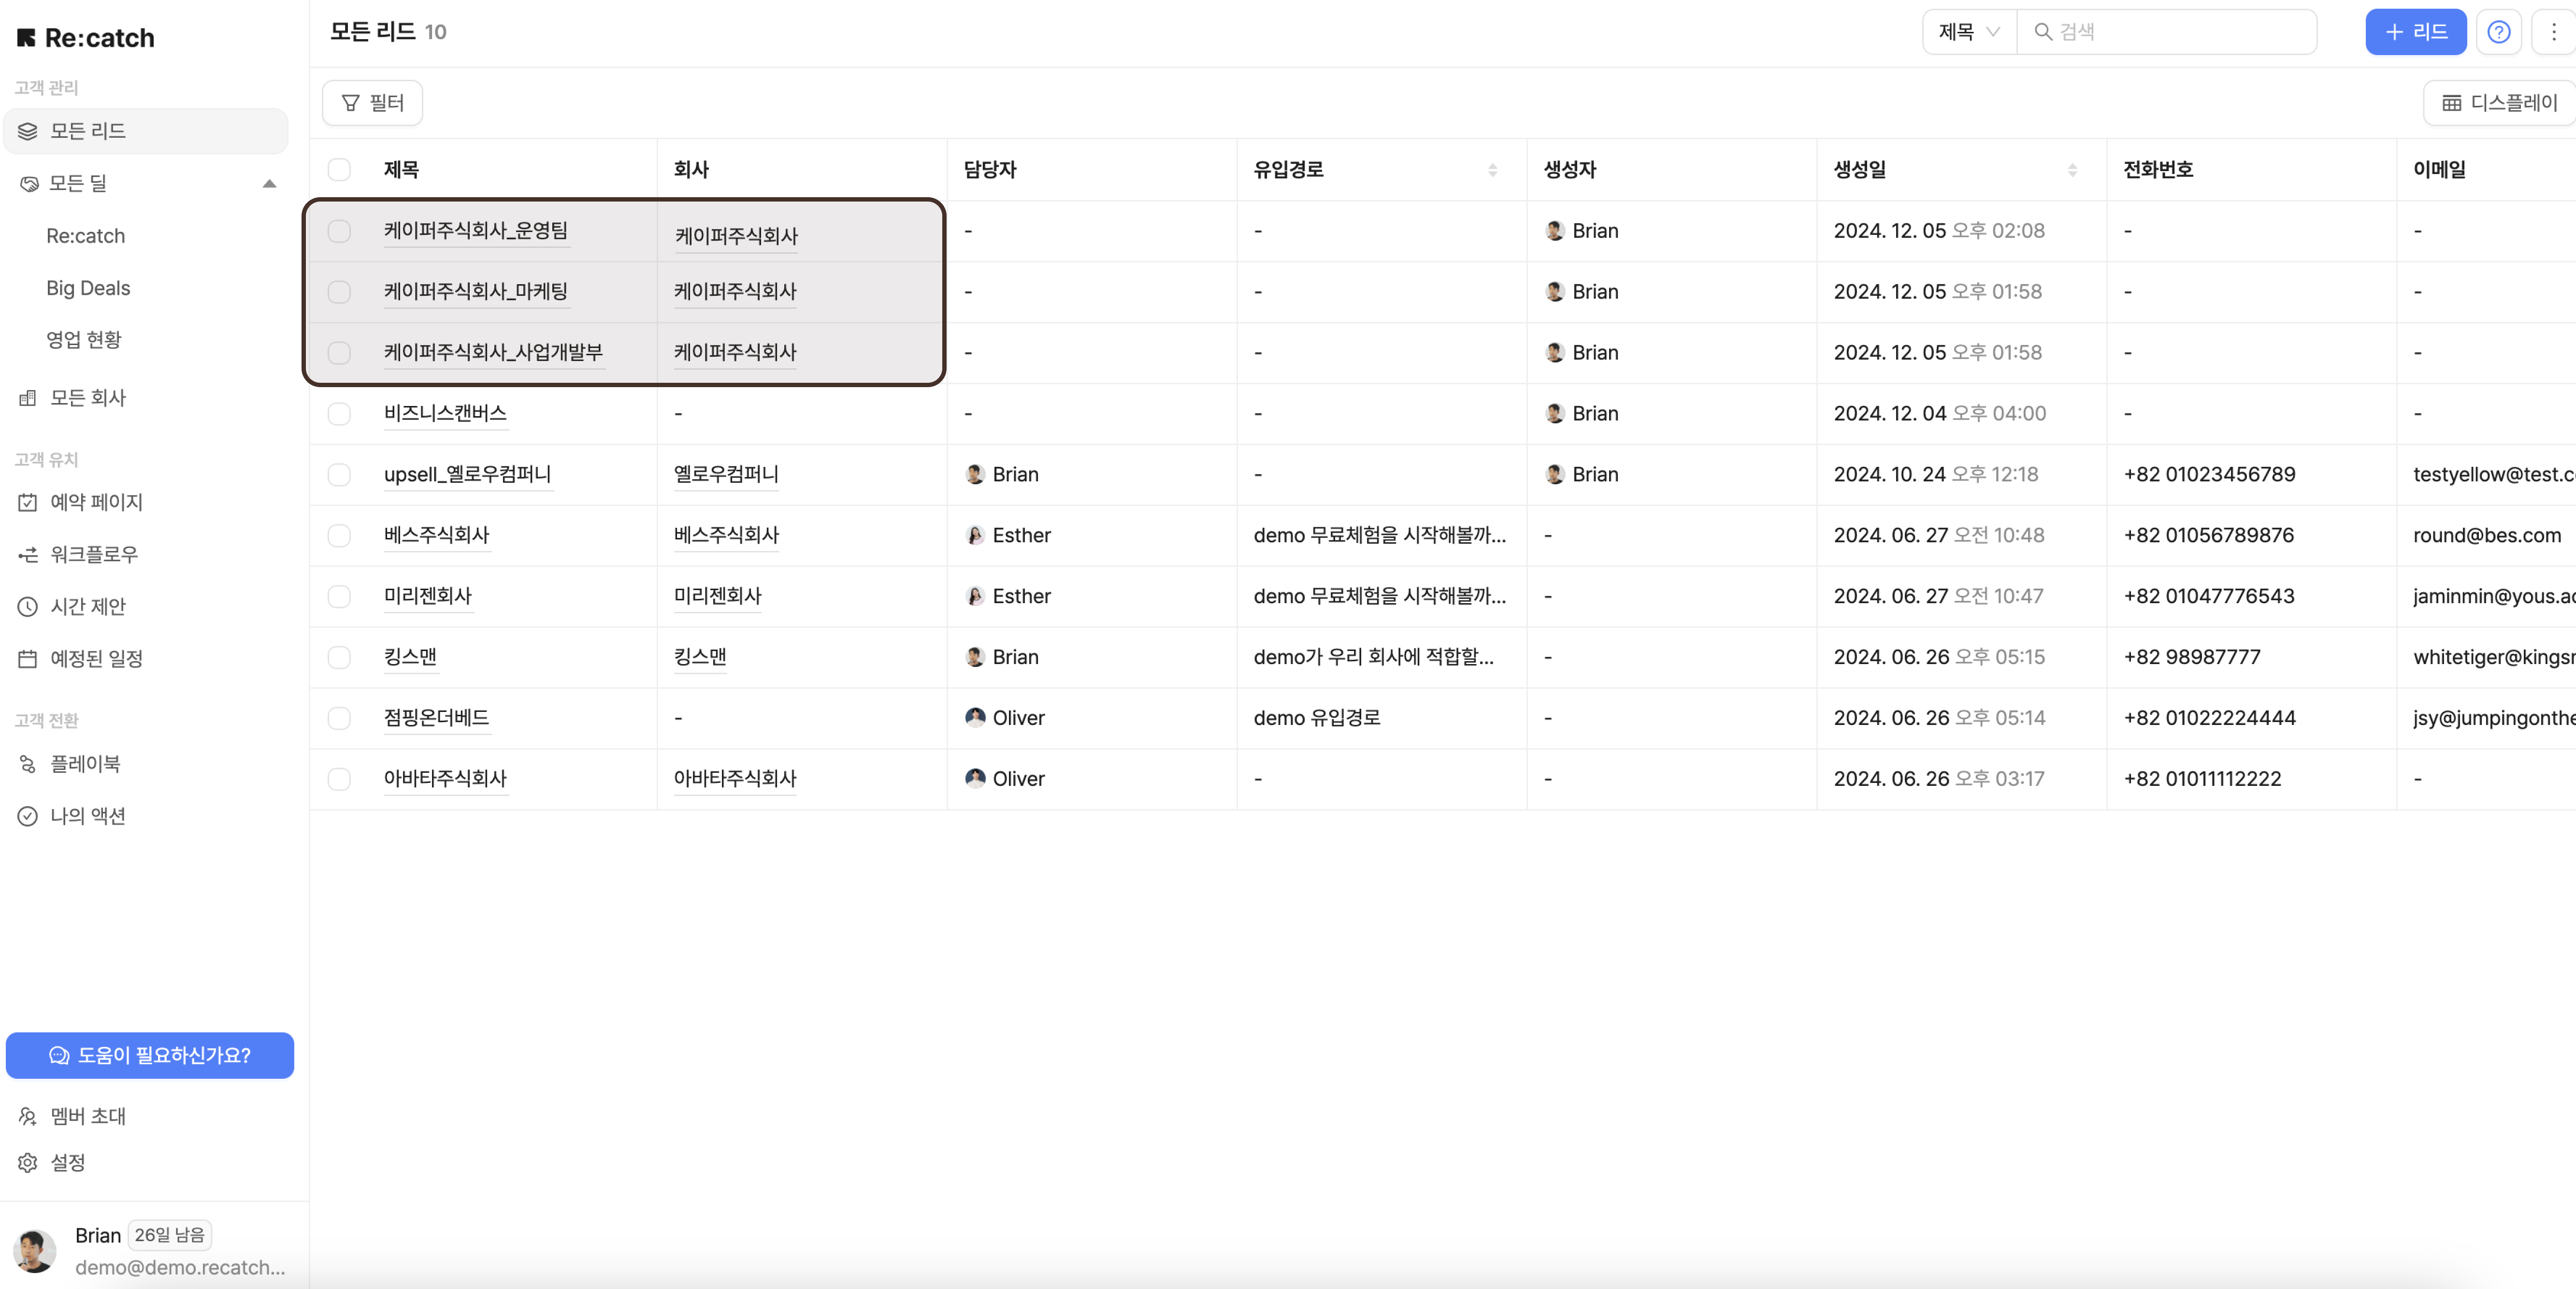Click the 예약 페이지 calendar icon
This screenshot has height=1289, width=2576.
[x=28, y=502]
